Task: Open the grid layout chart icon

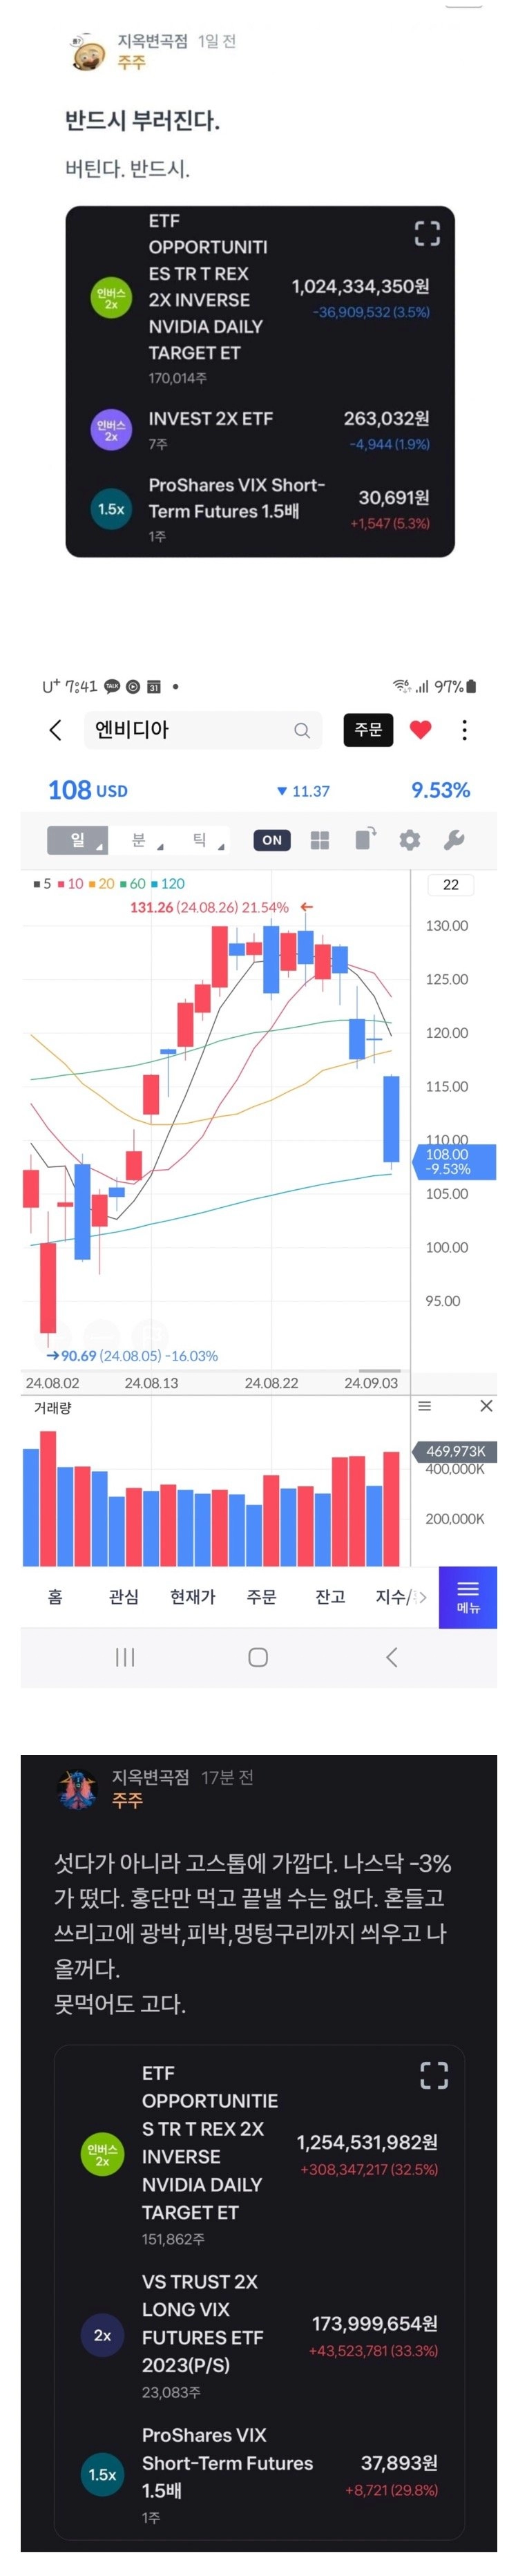Action: coord(320,840)
